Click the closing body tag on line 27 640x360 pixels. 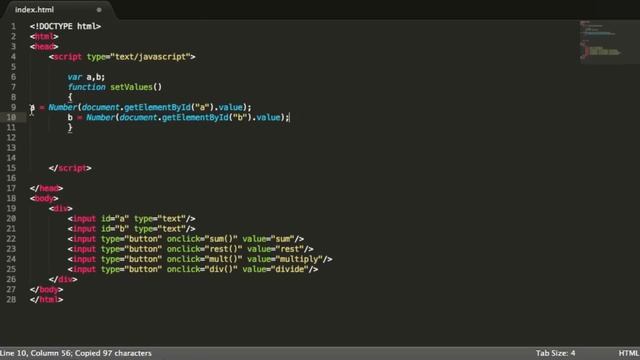pyautogui.click(x=46, y=289)
